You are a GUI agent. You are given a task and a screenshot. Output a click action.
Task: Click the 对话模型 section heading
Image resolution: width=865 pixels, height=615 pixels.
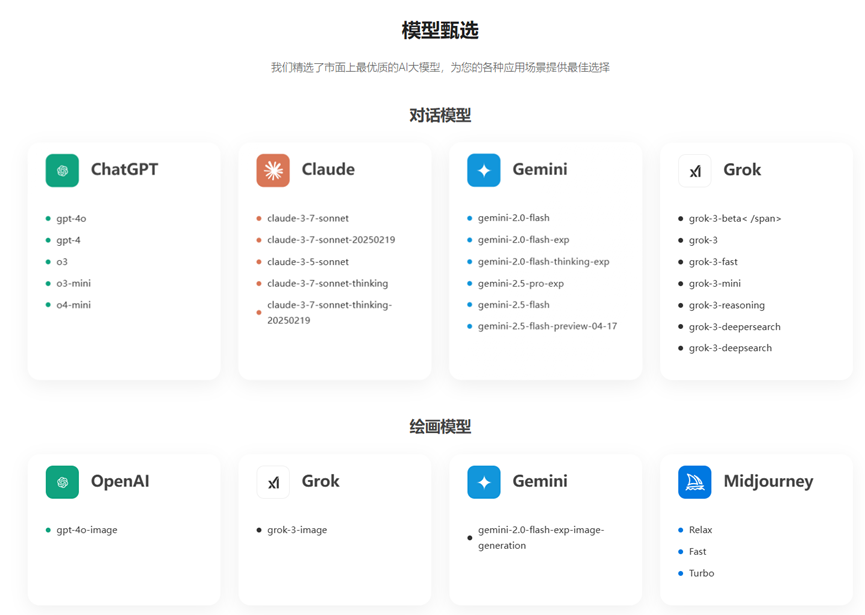tap(440, 115)
